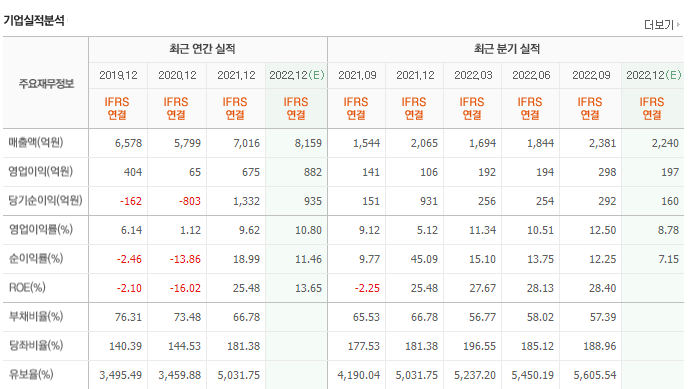Click the 부채비율(%) row label
This screenshot has width=690, height=389.
(x=36, y=317)
